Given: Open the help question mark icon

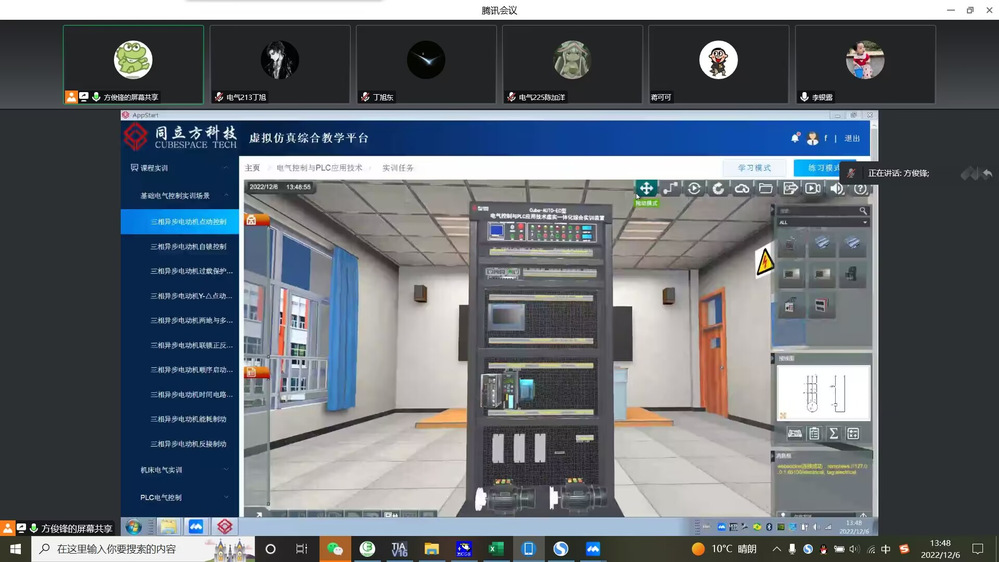Looking at the screenshot, I should point(860,188).
